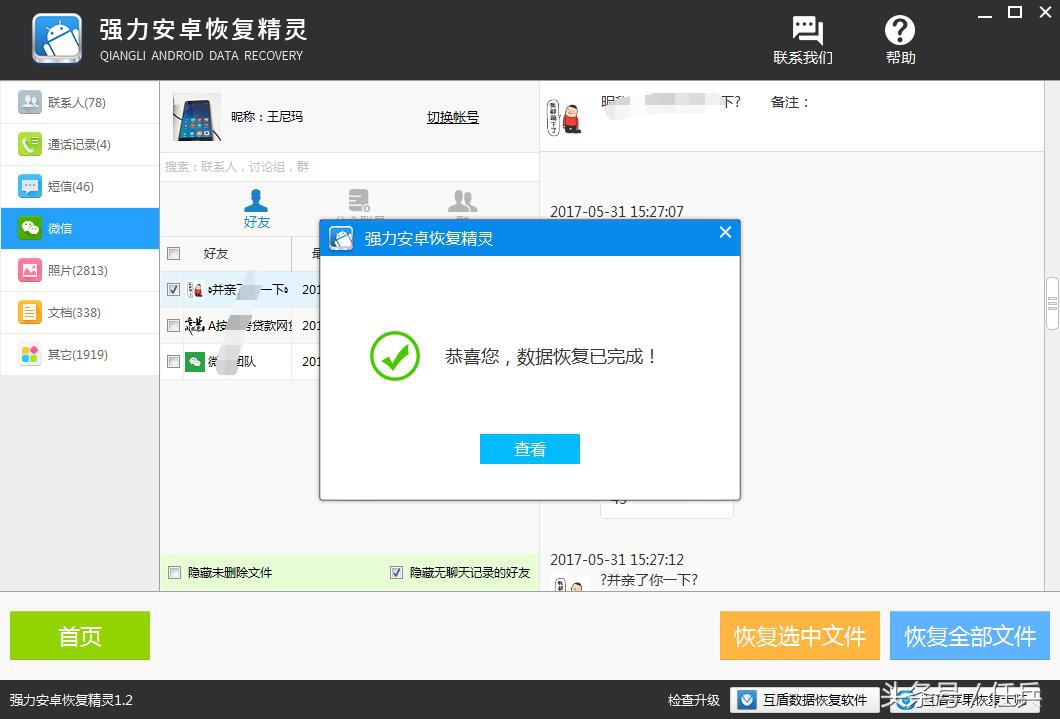Click 查看 in the recovery complete dialog
The width and height of the screenshot is (1060, 719).
click(529, 448)
